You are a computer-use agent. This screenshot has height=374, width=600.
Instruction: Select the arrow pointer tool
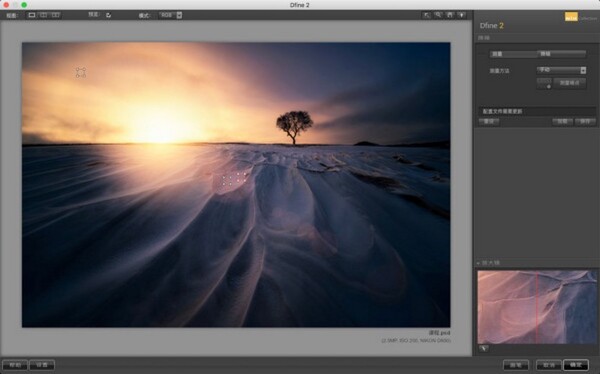(426, 15)
